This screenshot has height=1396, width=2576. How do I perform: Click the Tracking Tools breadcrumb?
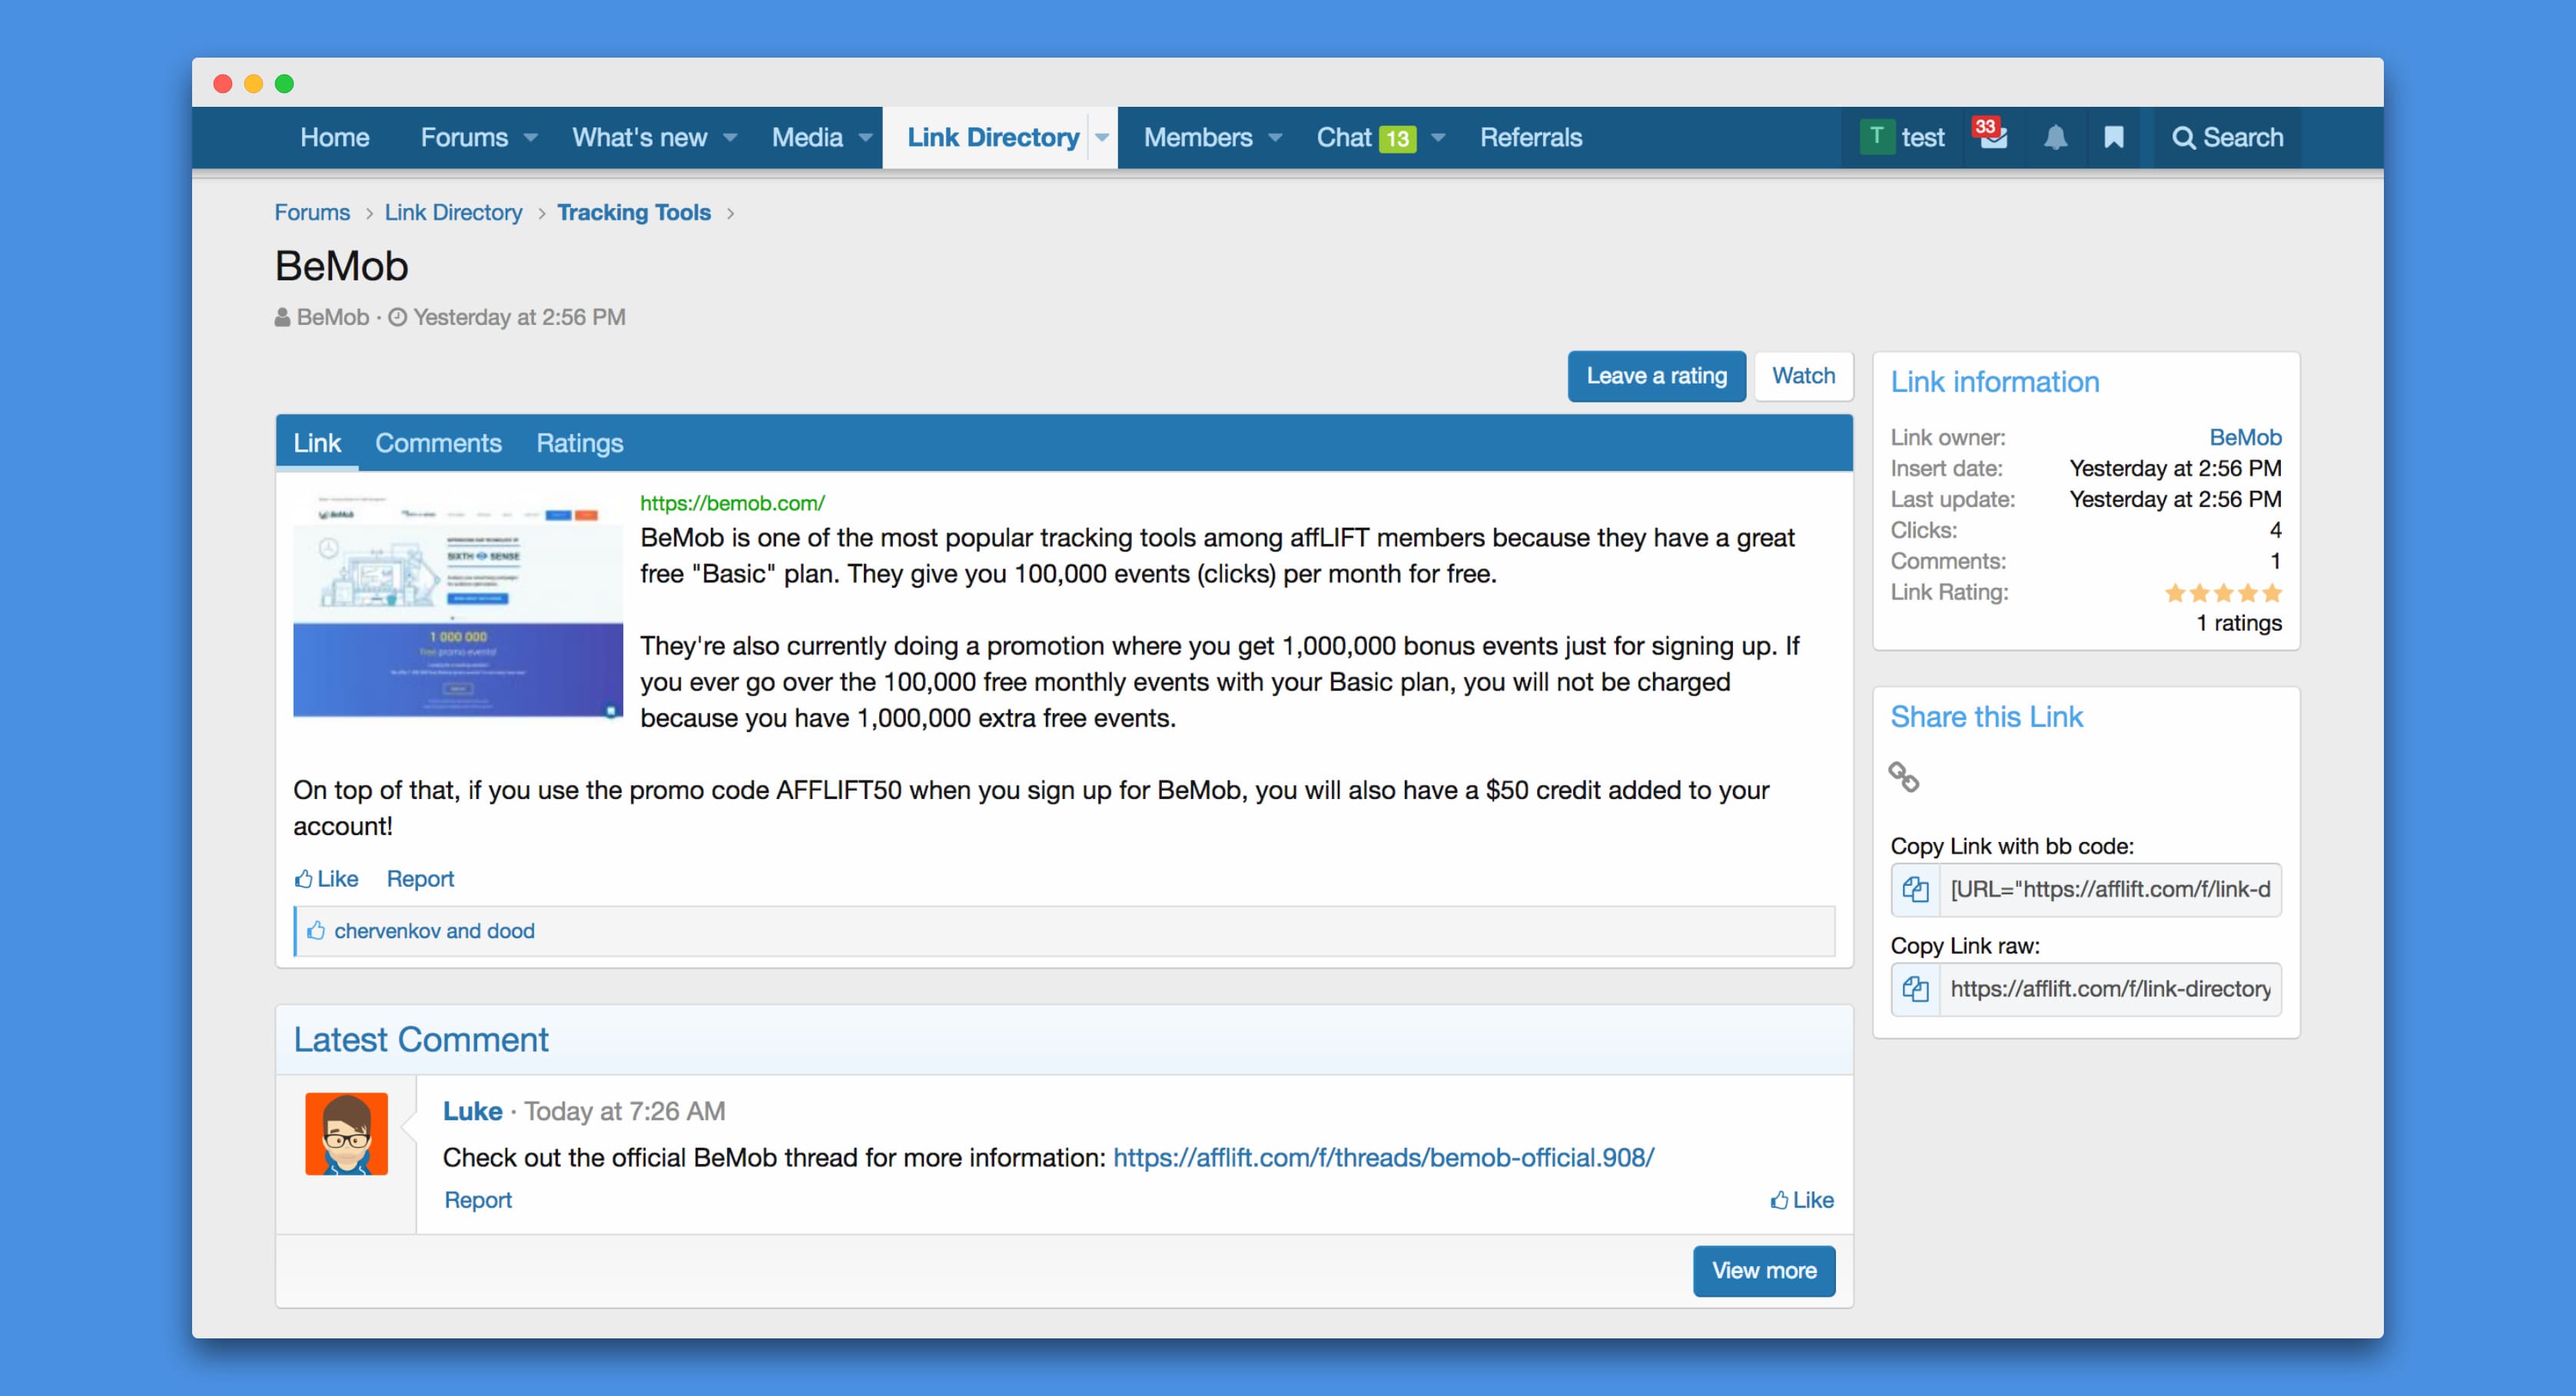tap(634, 212)
